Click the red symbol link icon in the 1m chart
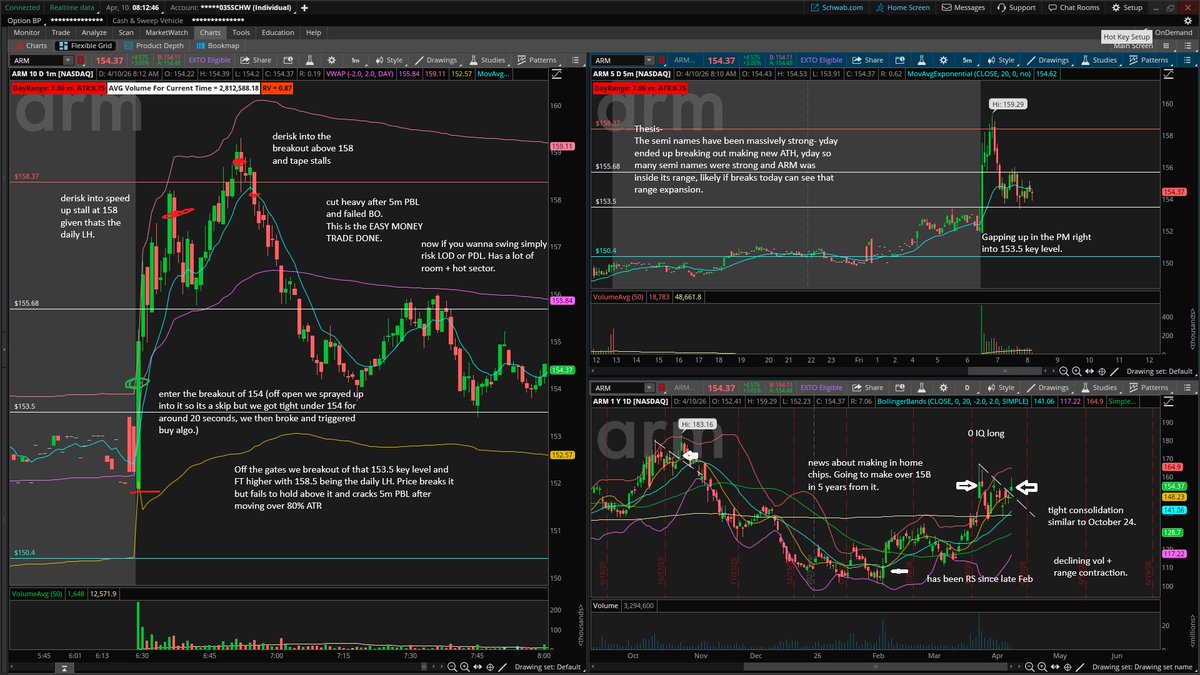 pyautogui.click(x=81, y=60)
